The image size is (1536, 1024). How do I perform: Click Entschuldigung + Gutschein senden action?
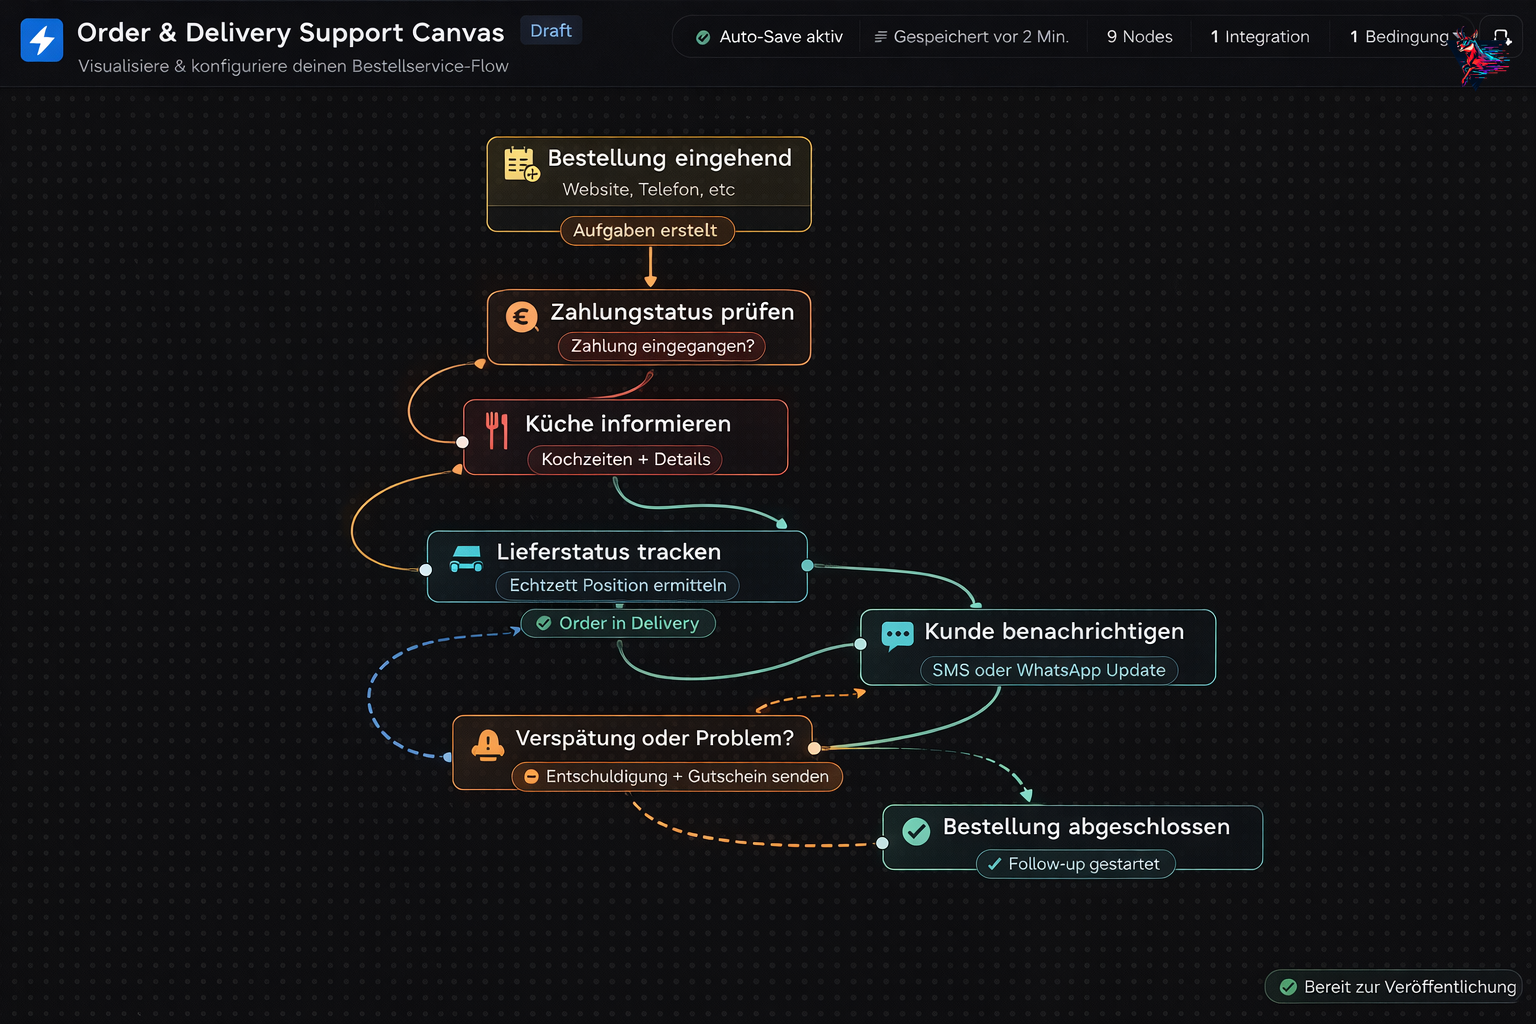pos(677,776)
